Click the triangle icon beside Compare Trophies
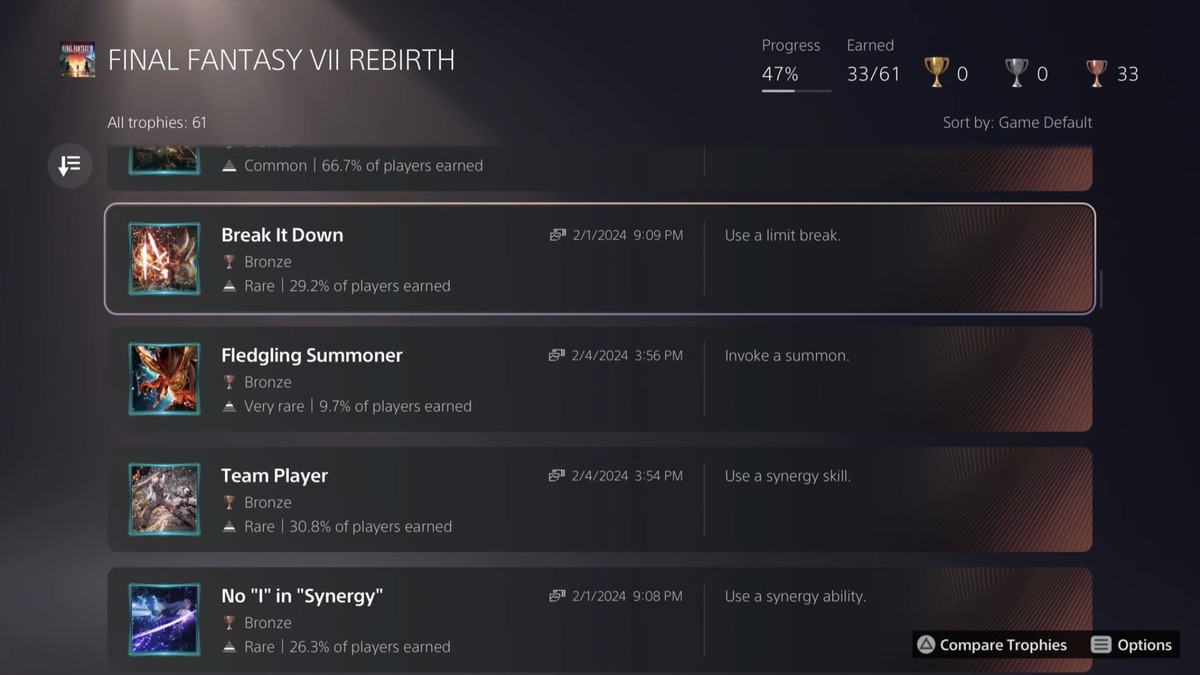Viewport: 1200px width, 675px height. tap(927, 645)
